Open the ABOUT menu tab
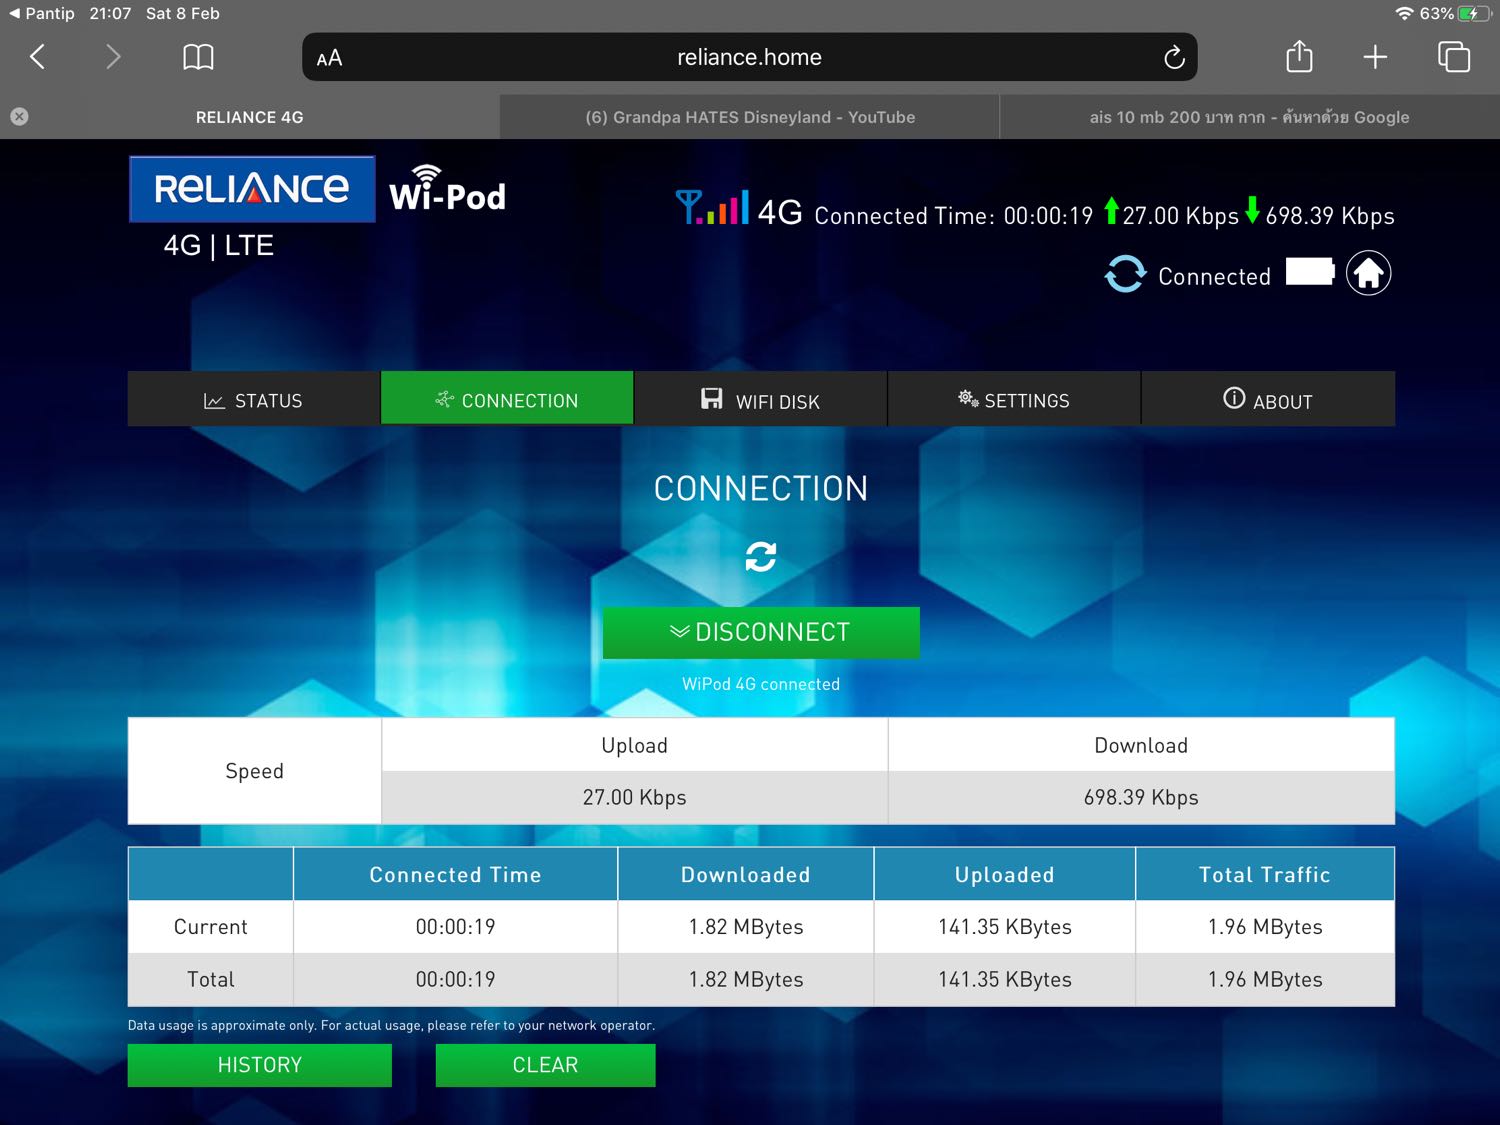 coord(1268,399)
